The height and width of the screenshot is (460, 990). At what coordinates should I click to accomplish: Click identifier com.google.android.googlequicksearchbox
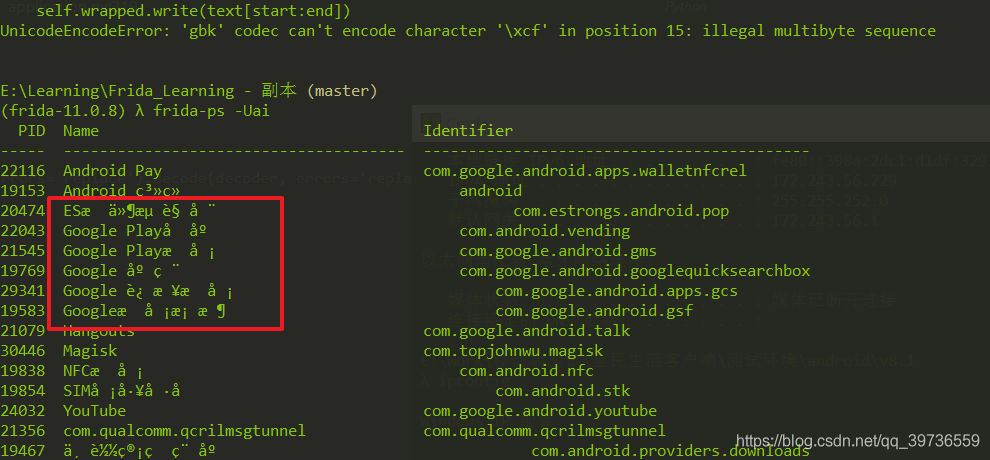coord(635,271)
